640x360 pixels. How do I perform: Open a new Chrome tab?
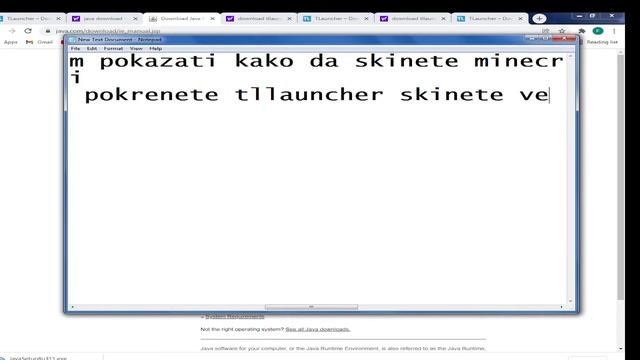click(x=539, y=18)
